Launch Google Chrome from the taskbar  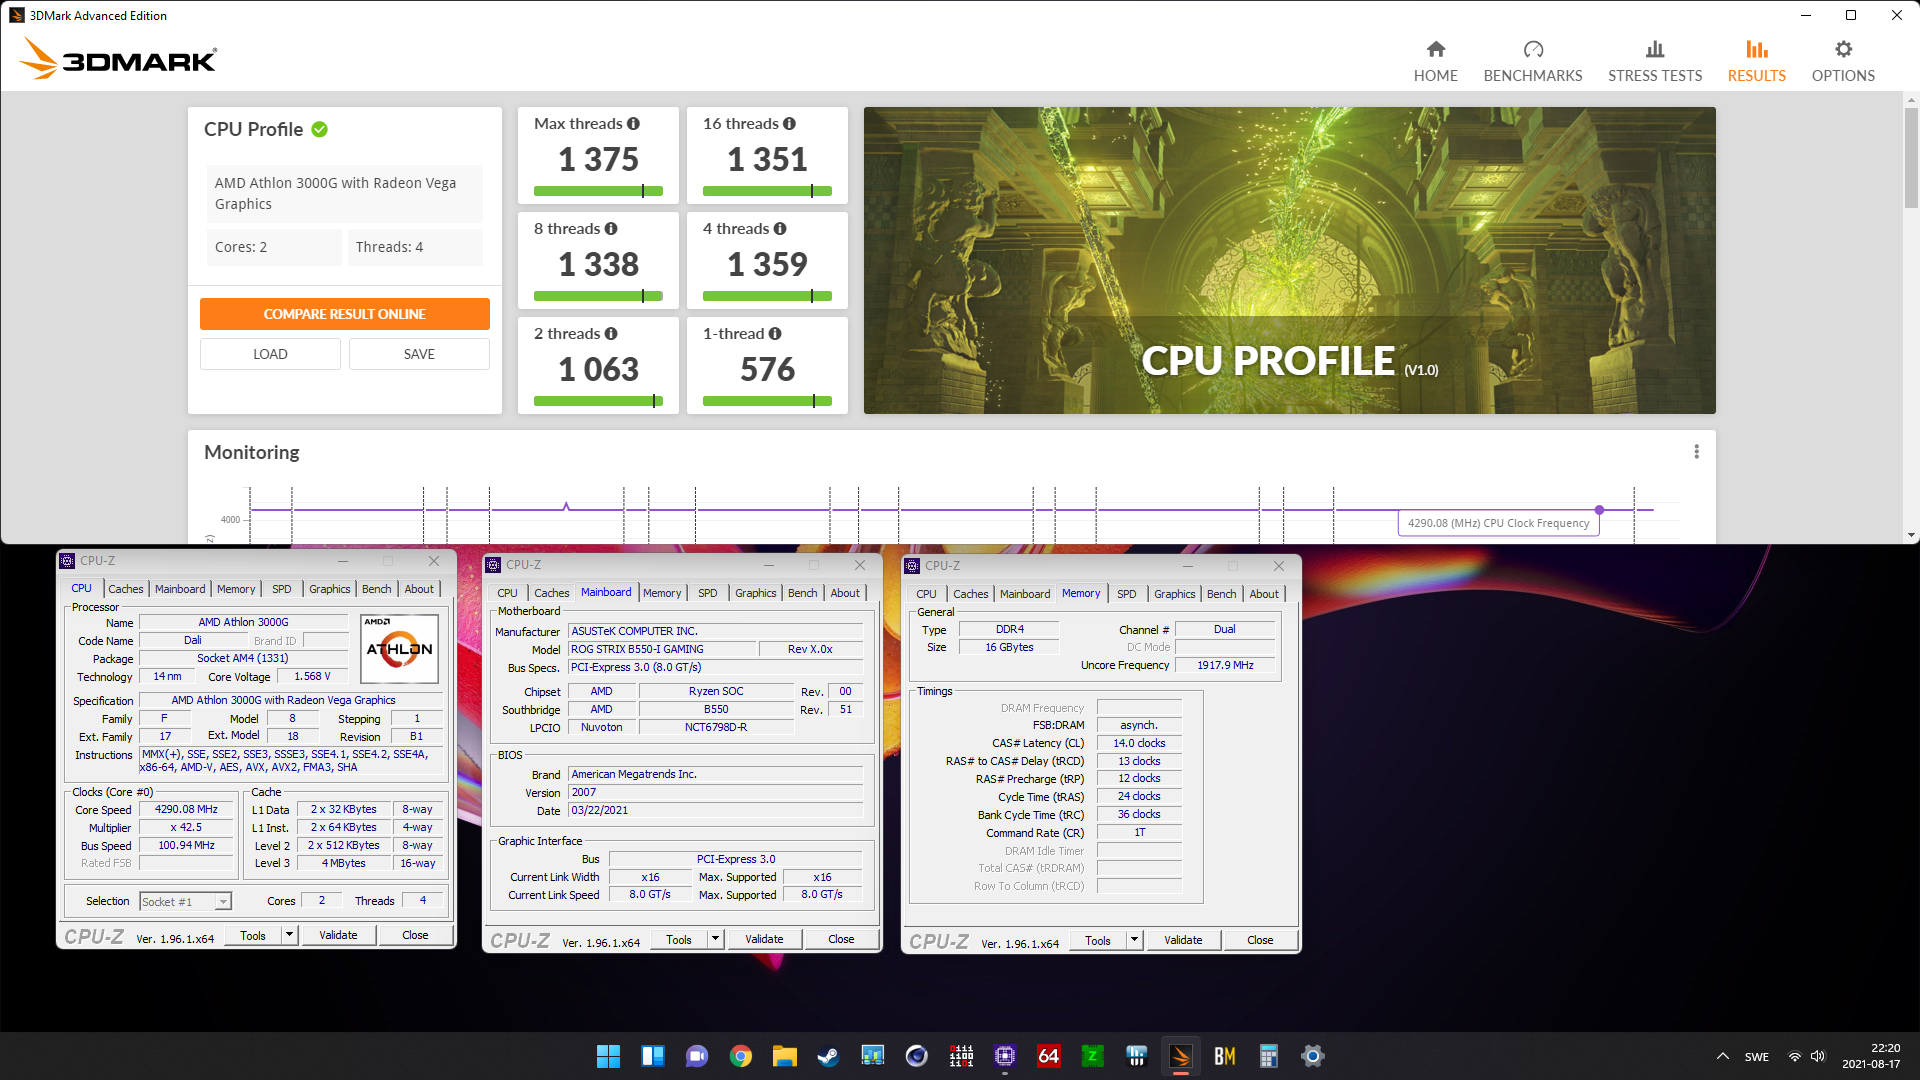pos(740,1056)
